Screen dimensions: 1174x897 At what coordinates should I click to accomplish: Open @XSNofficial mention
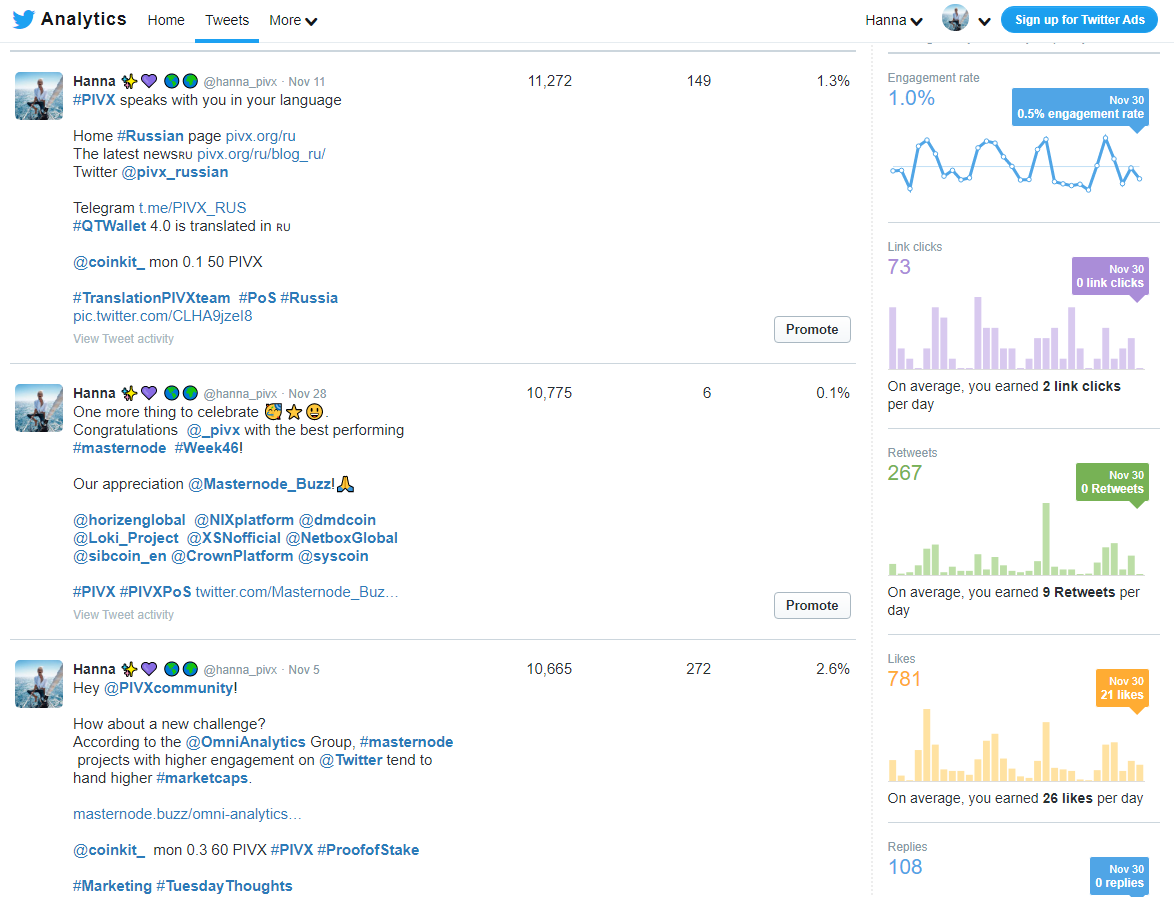pyautogui.click(x=234, y=538)
